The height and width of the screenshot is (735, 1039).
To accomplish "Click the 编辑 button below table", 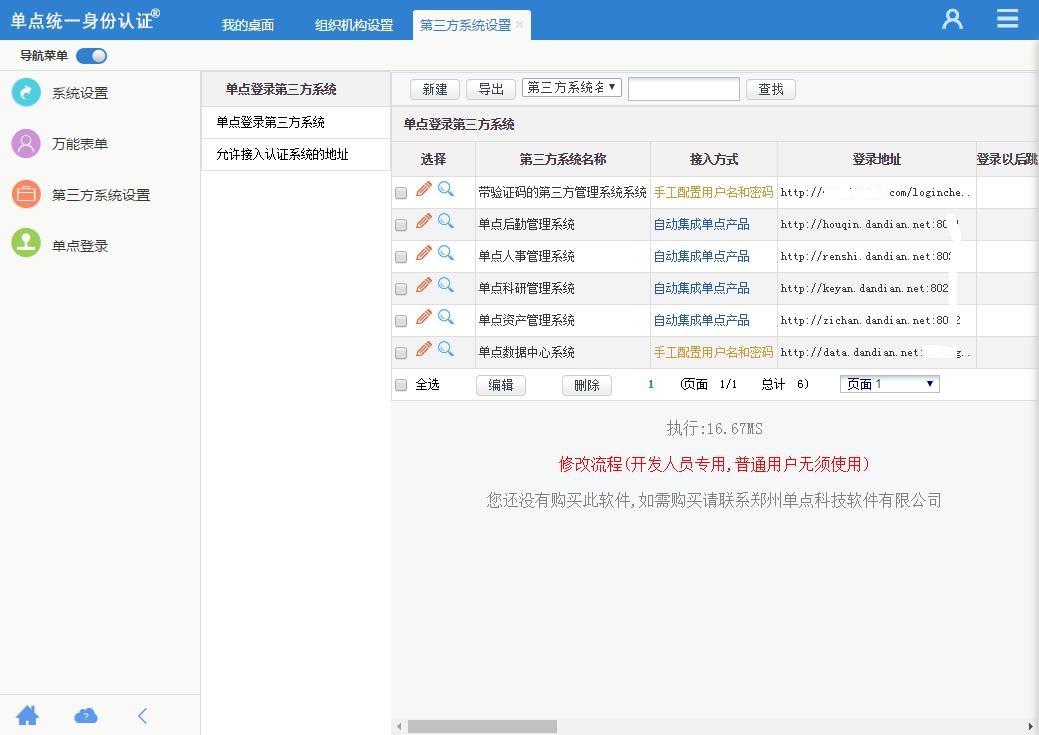I will pos(501,385).
